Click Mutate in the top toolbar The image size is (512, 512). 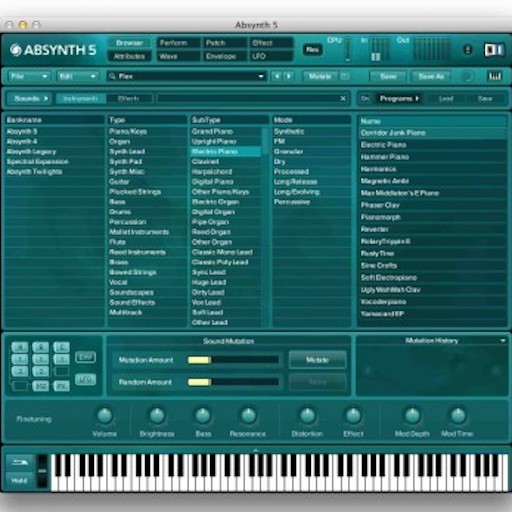(x=320, y=76)
